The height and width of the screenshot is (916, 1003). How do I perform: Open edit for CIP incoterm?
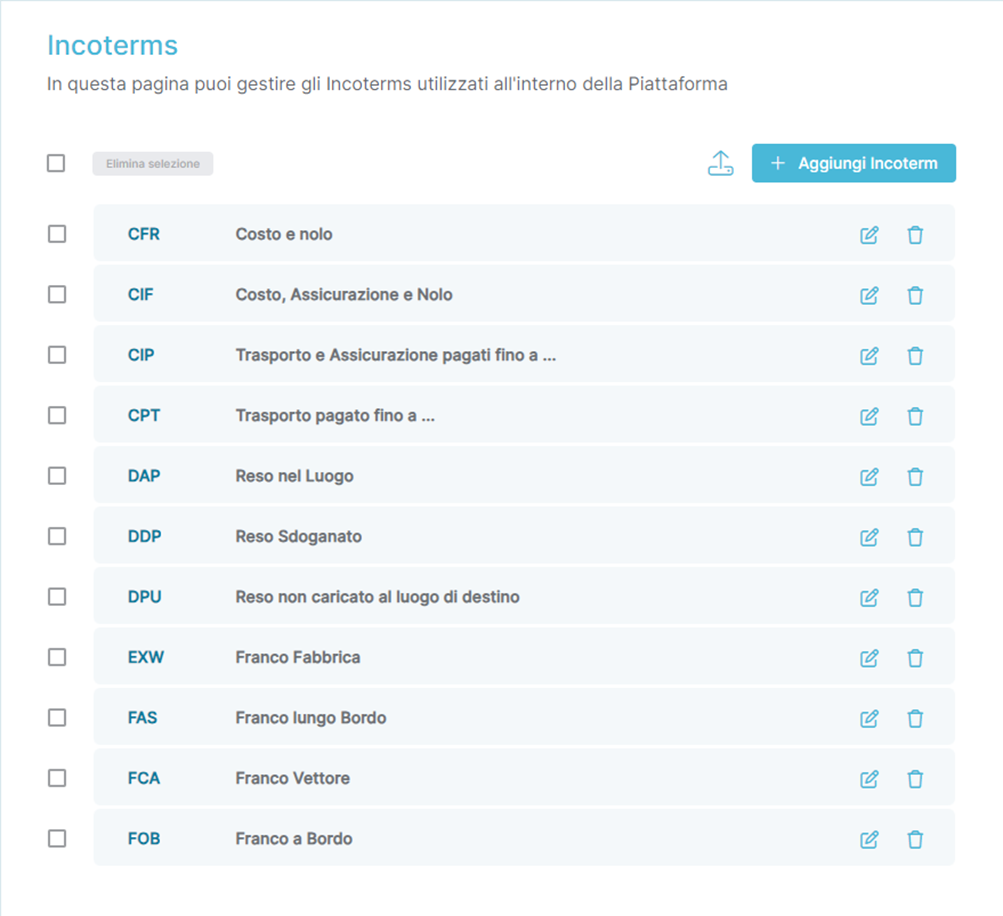[x=869, y=356]
